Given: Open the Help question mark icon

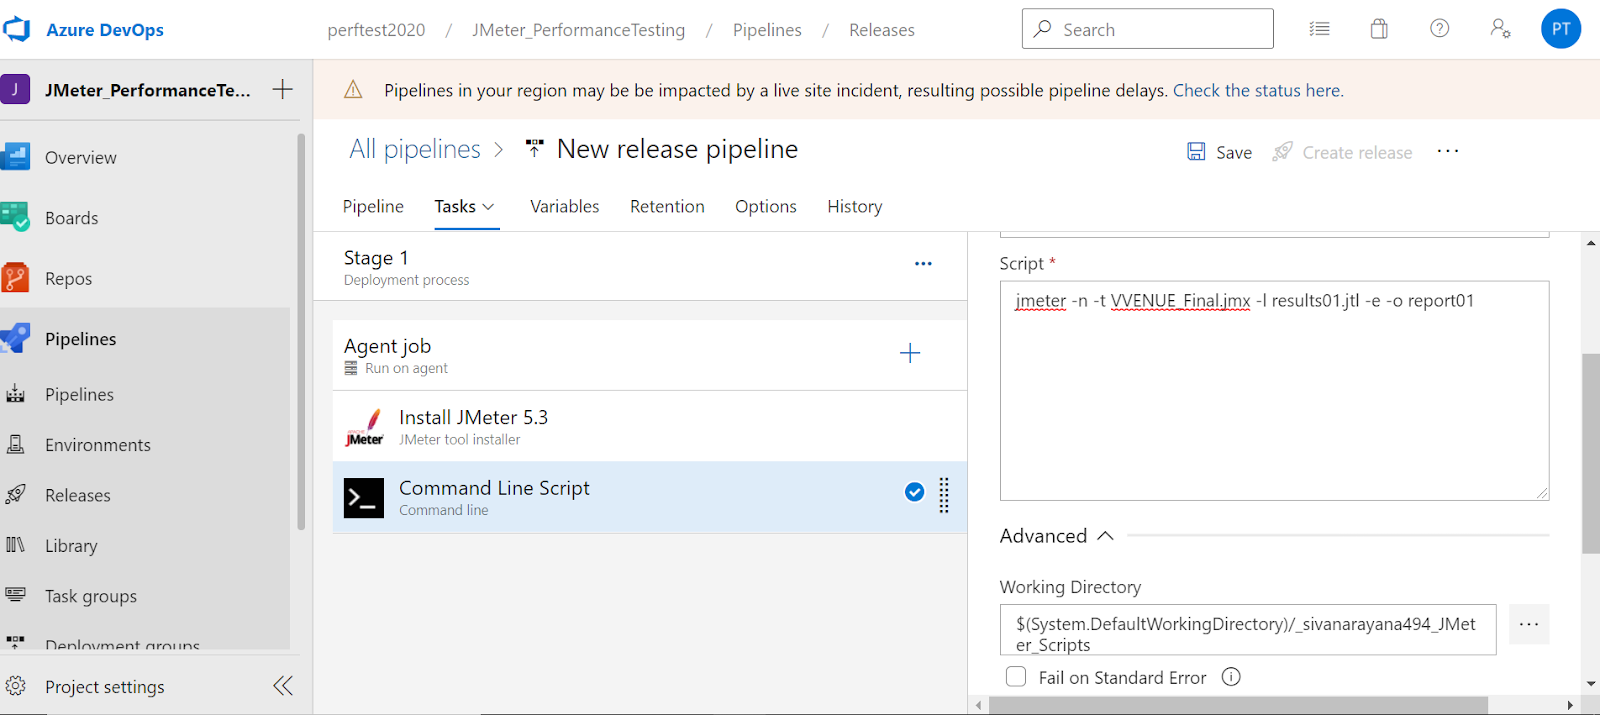Looking at the screenshot, I should coord(1440,29).
